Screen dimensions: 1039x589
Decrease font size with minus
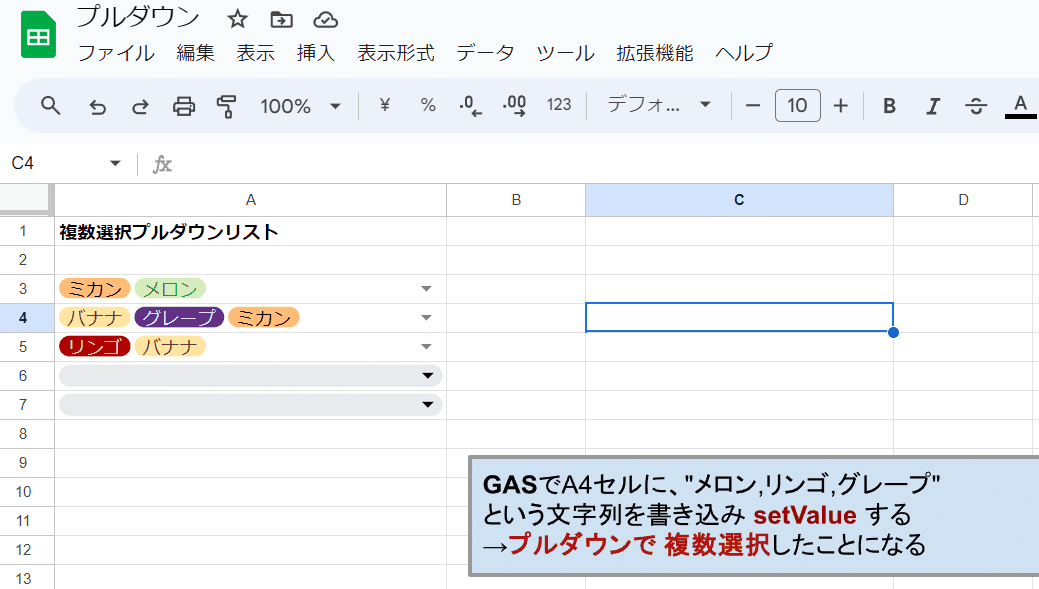753,105
